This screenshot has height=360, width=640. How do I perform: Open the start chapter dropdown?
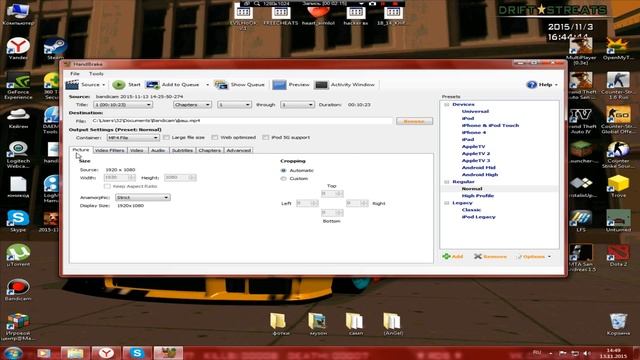pyautogui.click(x=234, y=105)
